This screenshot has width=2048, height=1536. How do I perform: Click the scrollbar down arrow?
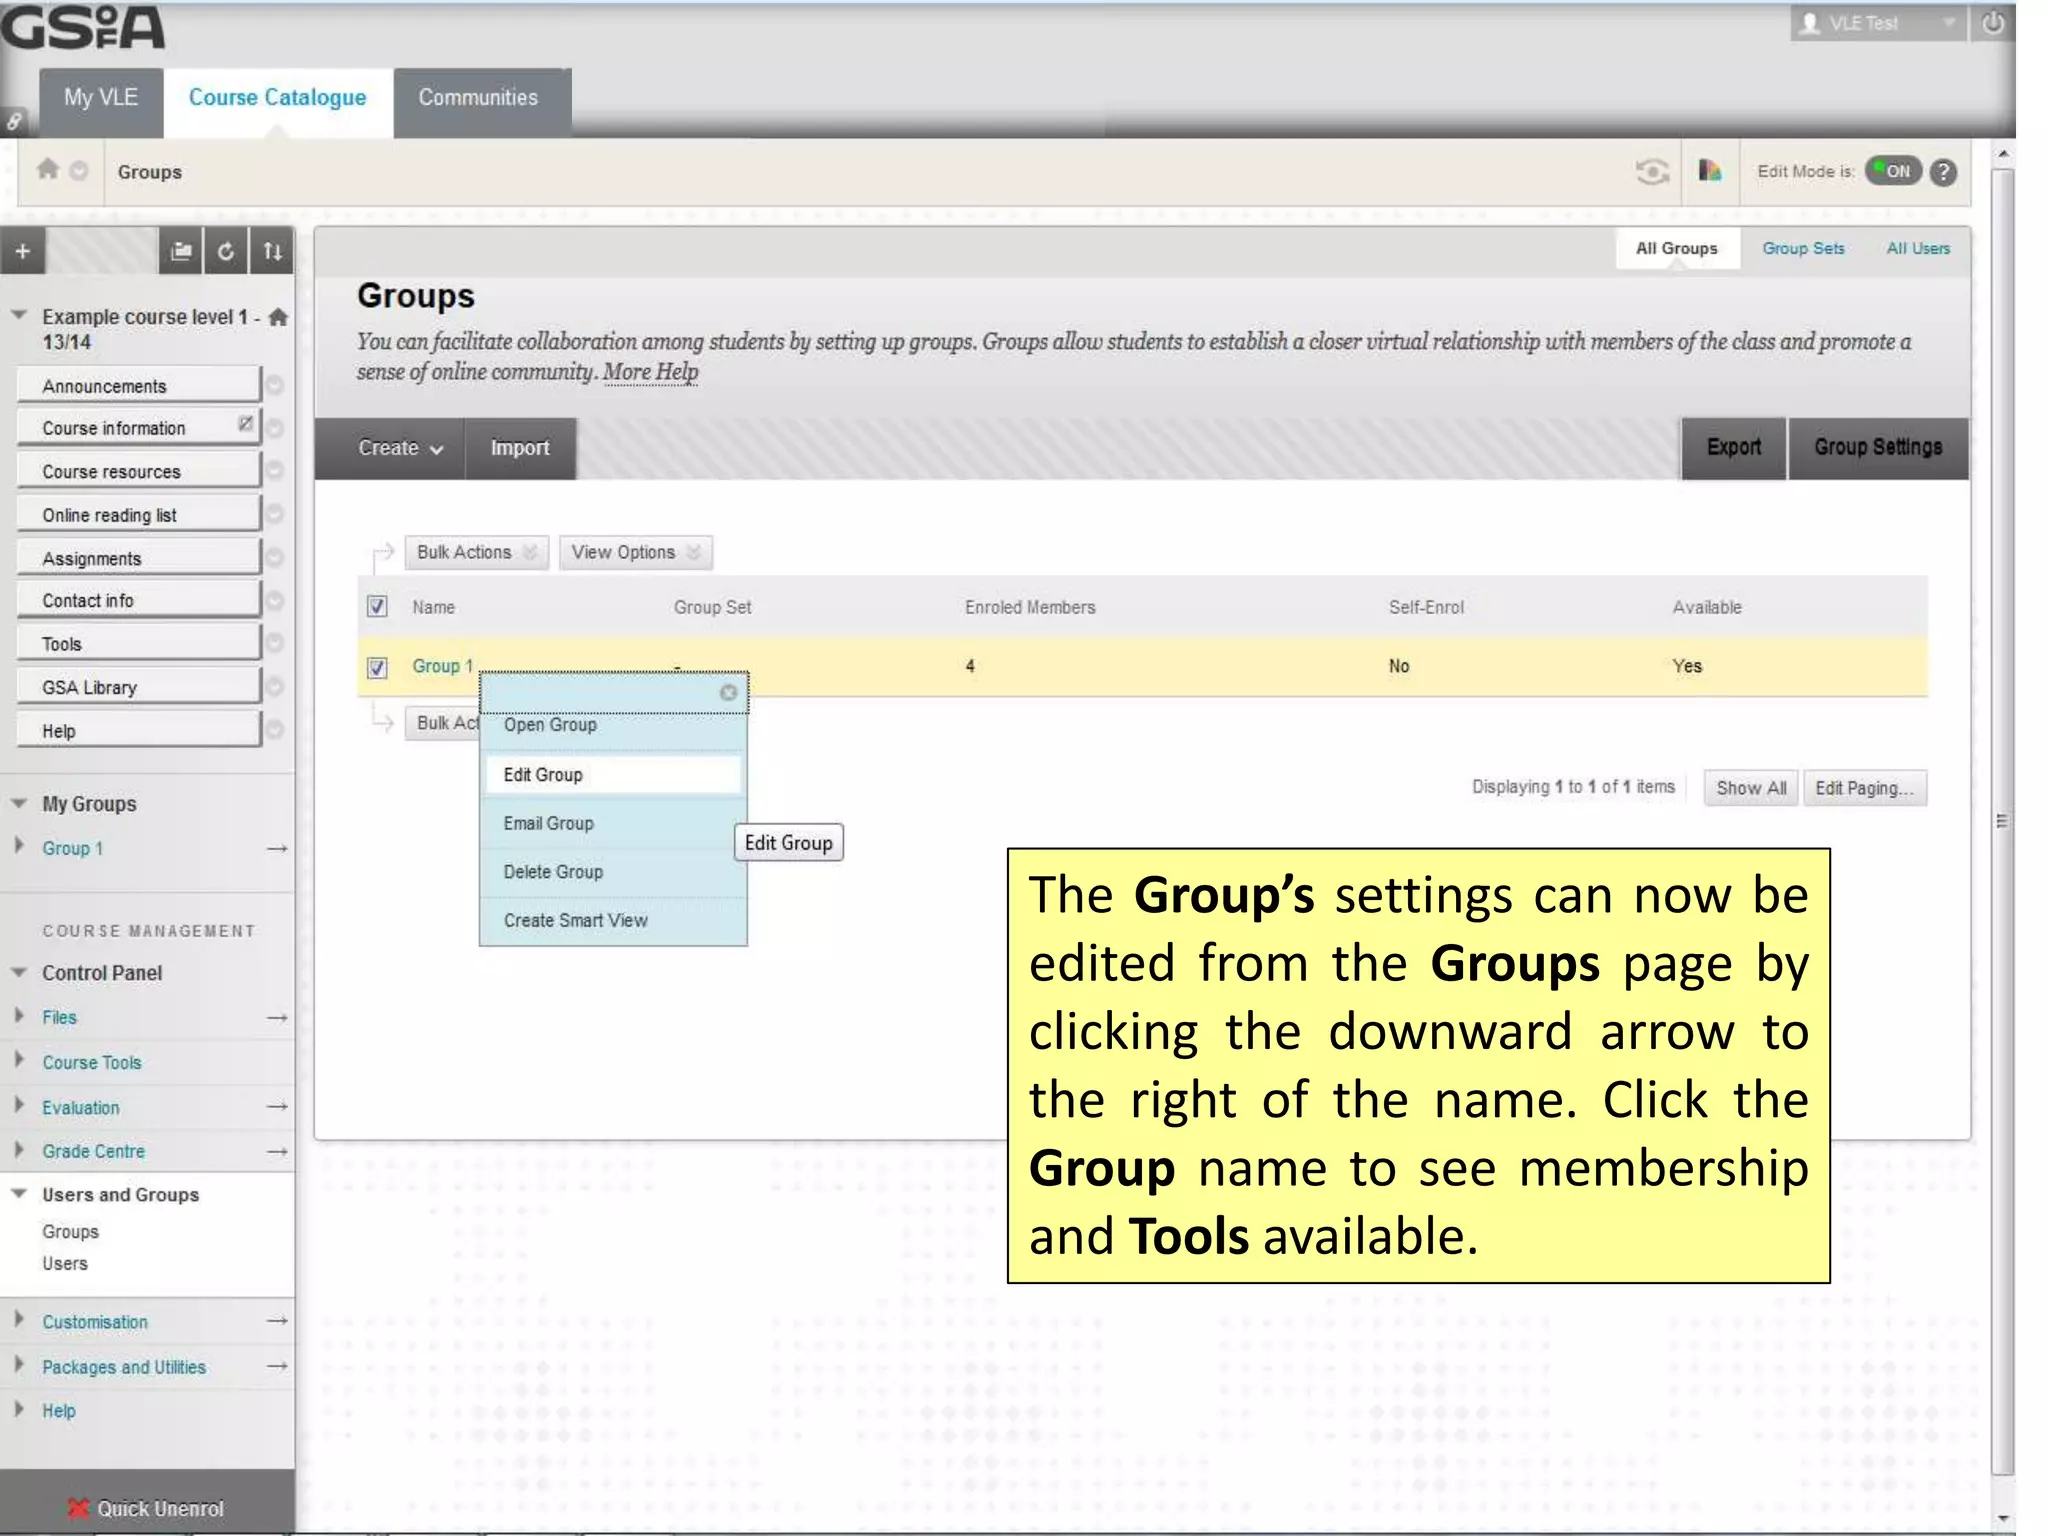(x=2001, y=1518)
